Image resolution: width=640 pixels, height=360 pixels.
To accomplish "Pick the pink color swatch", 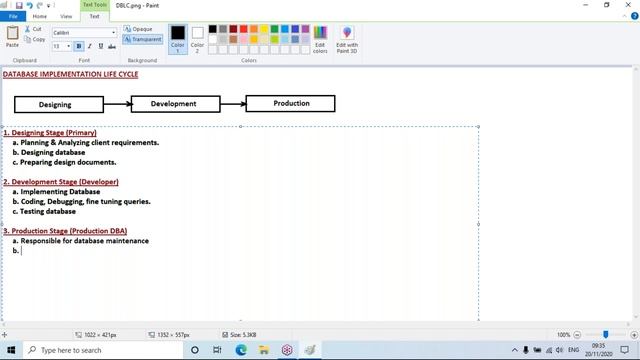I will coord(244,39).
